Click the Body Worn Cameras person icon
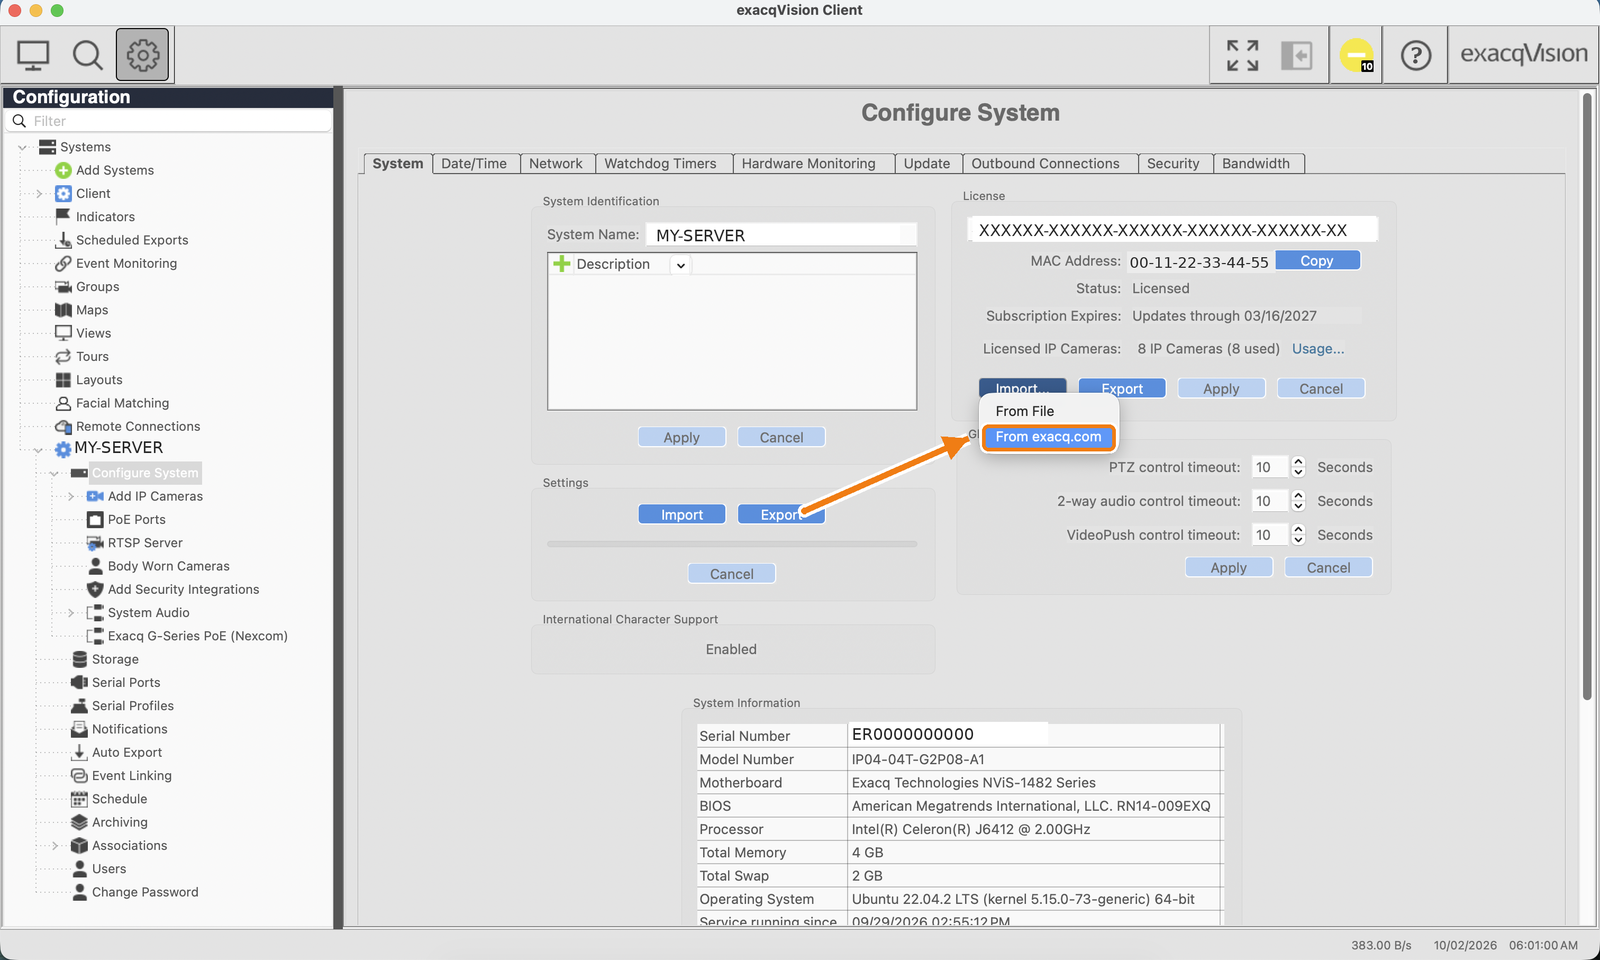Screen dimensions: 1600x960 95,566
